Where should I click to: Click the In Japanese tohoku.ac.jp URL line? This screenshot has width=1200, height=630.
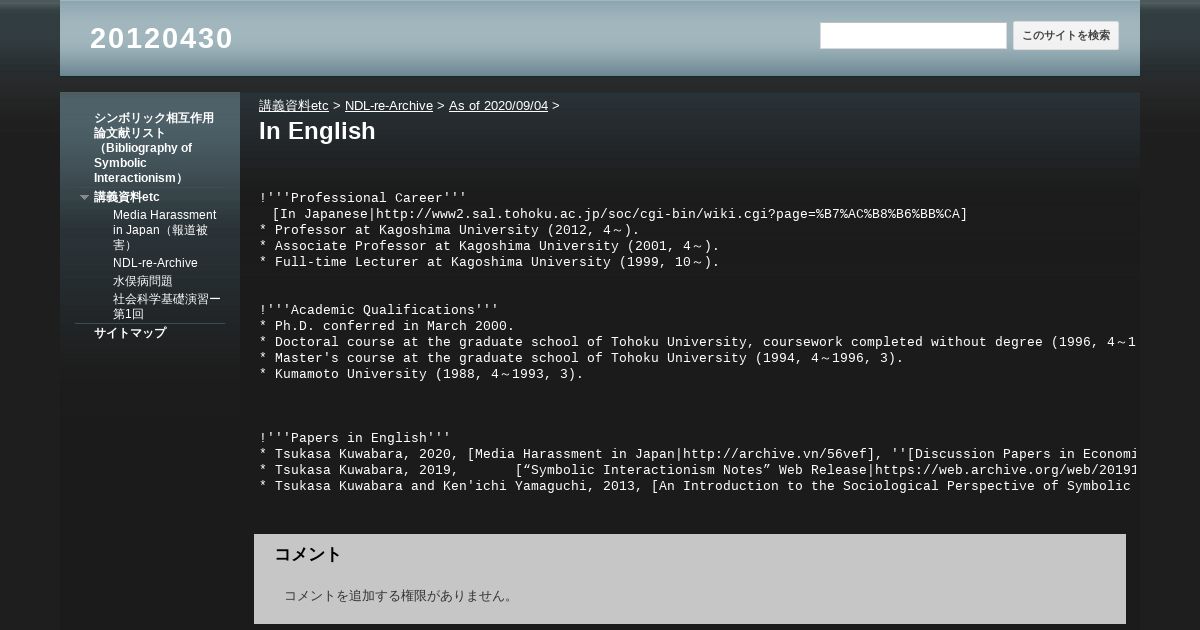click(x=619, y=214)
